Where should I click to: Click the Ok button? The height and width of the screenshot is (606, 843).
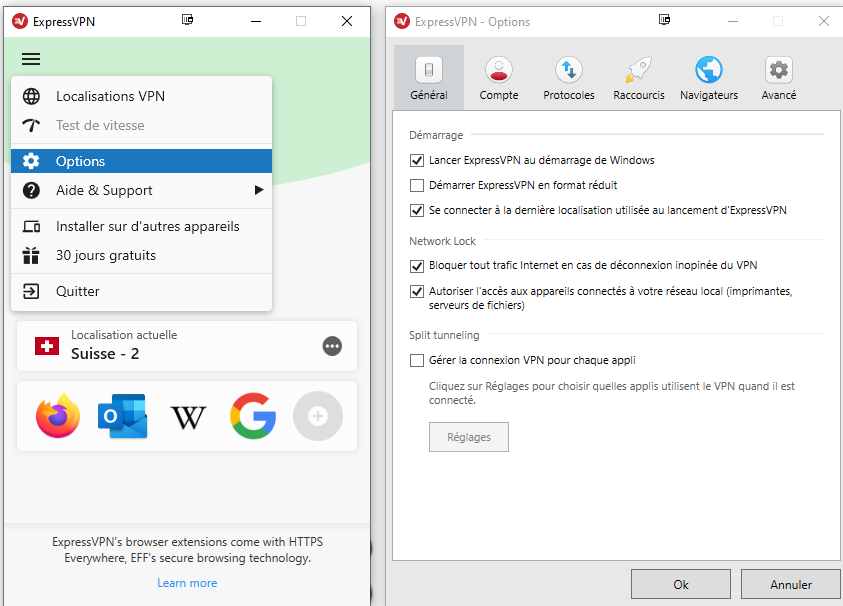coord(681,584)
